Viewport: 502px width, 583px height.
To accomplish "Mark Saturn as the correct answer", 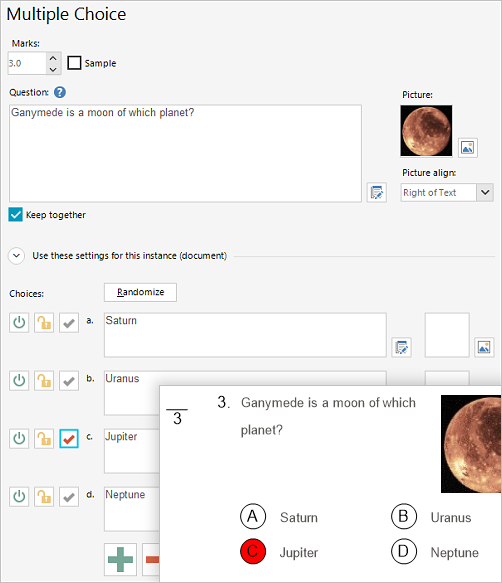I will click(x=69, y=322).
